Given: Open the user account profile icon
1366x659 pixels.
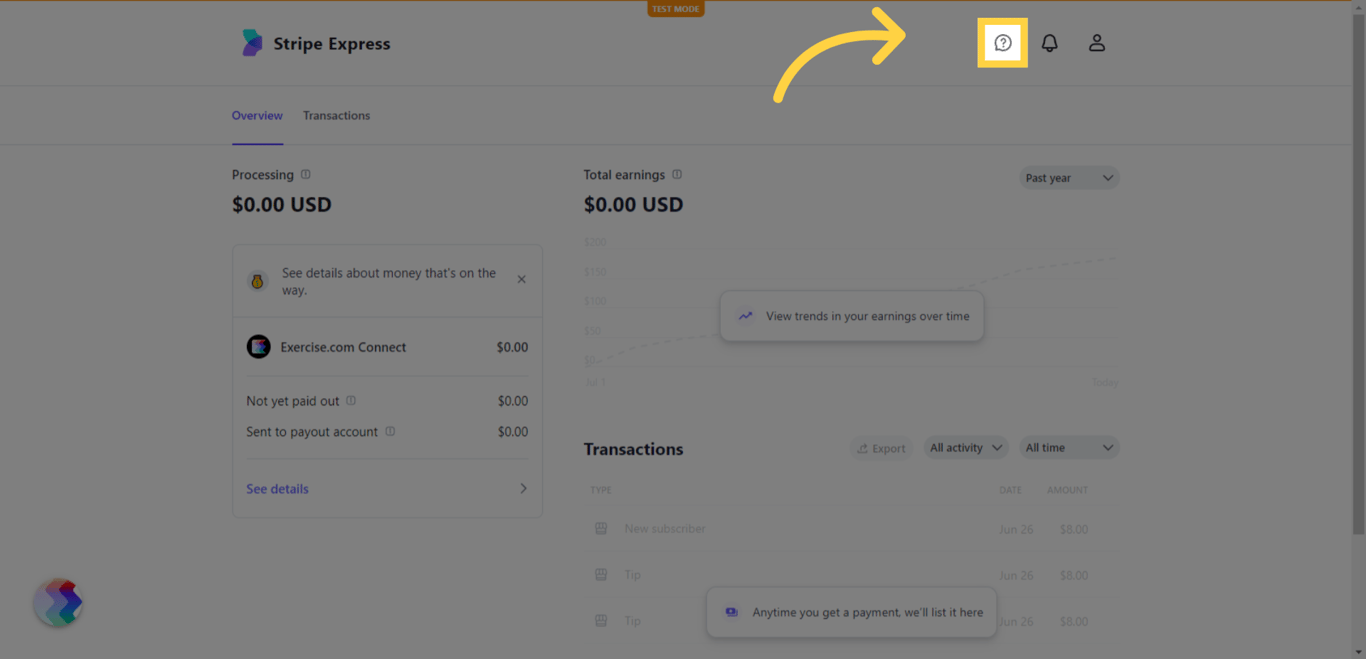Looking at the screenshot, I should [1097, 43].
